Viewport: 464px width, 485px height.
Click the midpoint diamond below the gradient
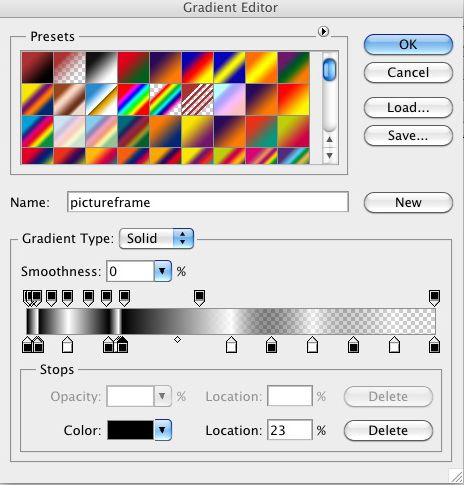coord(178,340)
